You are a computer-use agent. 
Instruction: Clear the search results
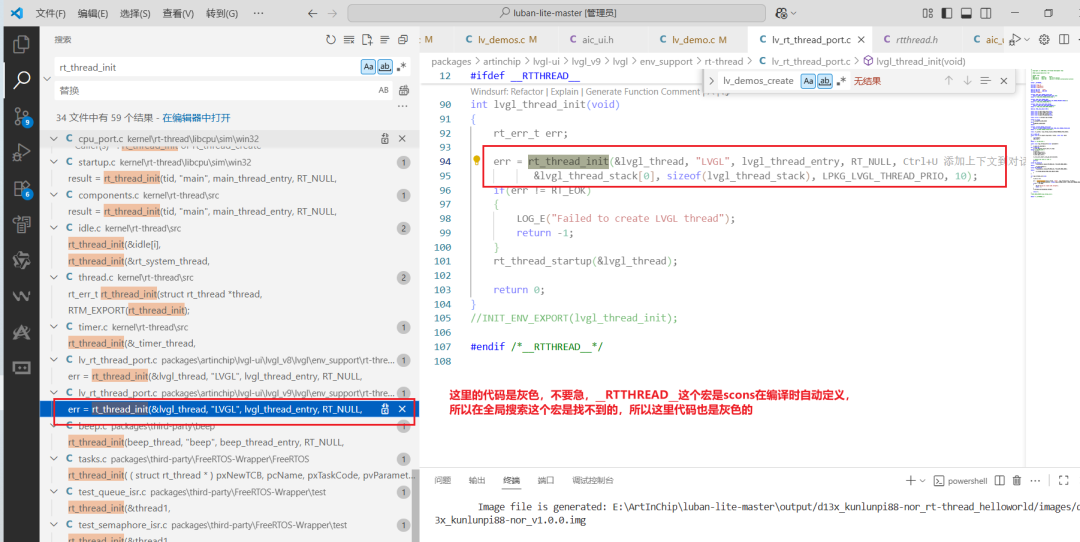(349, 40)
